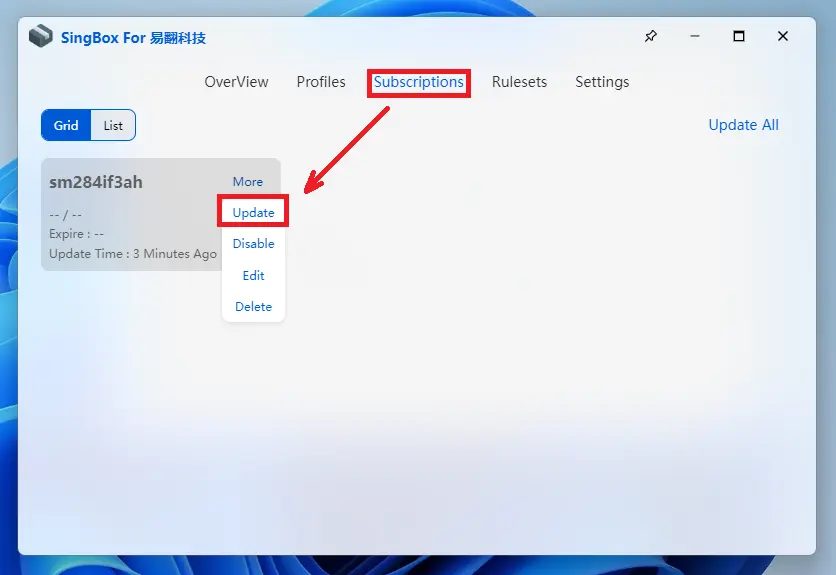Screen dimensions: 836x575
Task: Click the SingBox For window title
Action: [x=133, y=38]
